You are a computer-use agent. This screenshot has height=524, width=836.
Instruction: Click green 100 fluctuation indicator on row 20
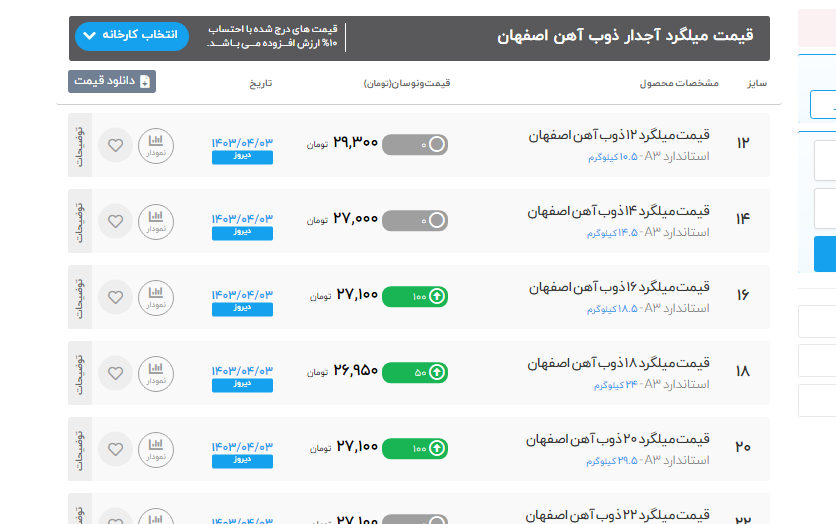point(415,448)
